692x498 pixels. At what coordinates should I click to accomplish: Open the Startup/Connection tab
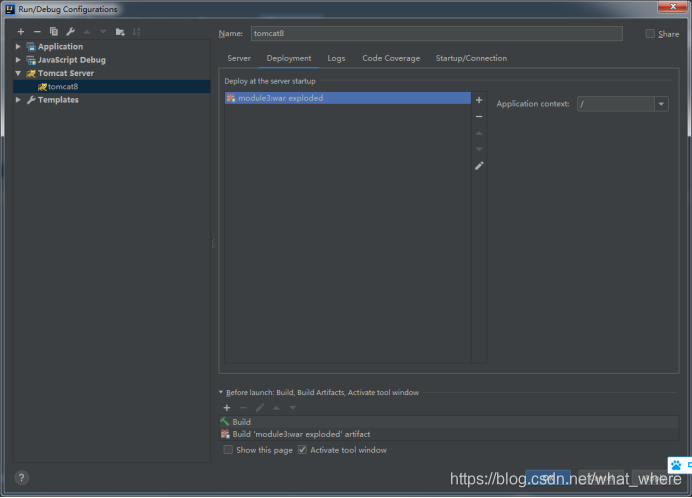click(x=471, y=58)
